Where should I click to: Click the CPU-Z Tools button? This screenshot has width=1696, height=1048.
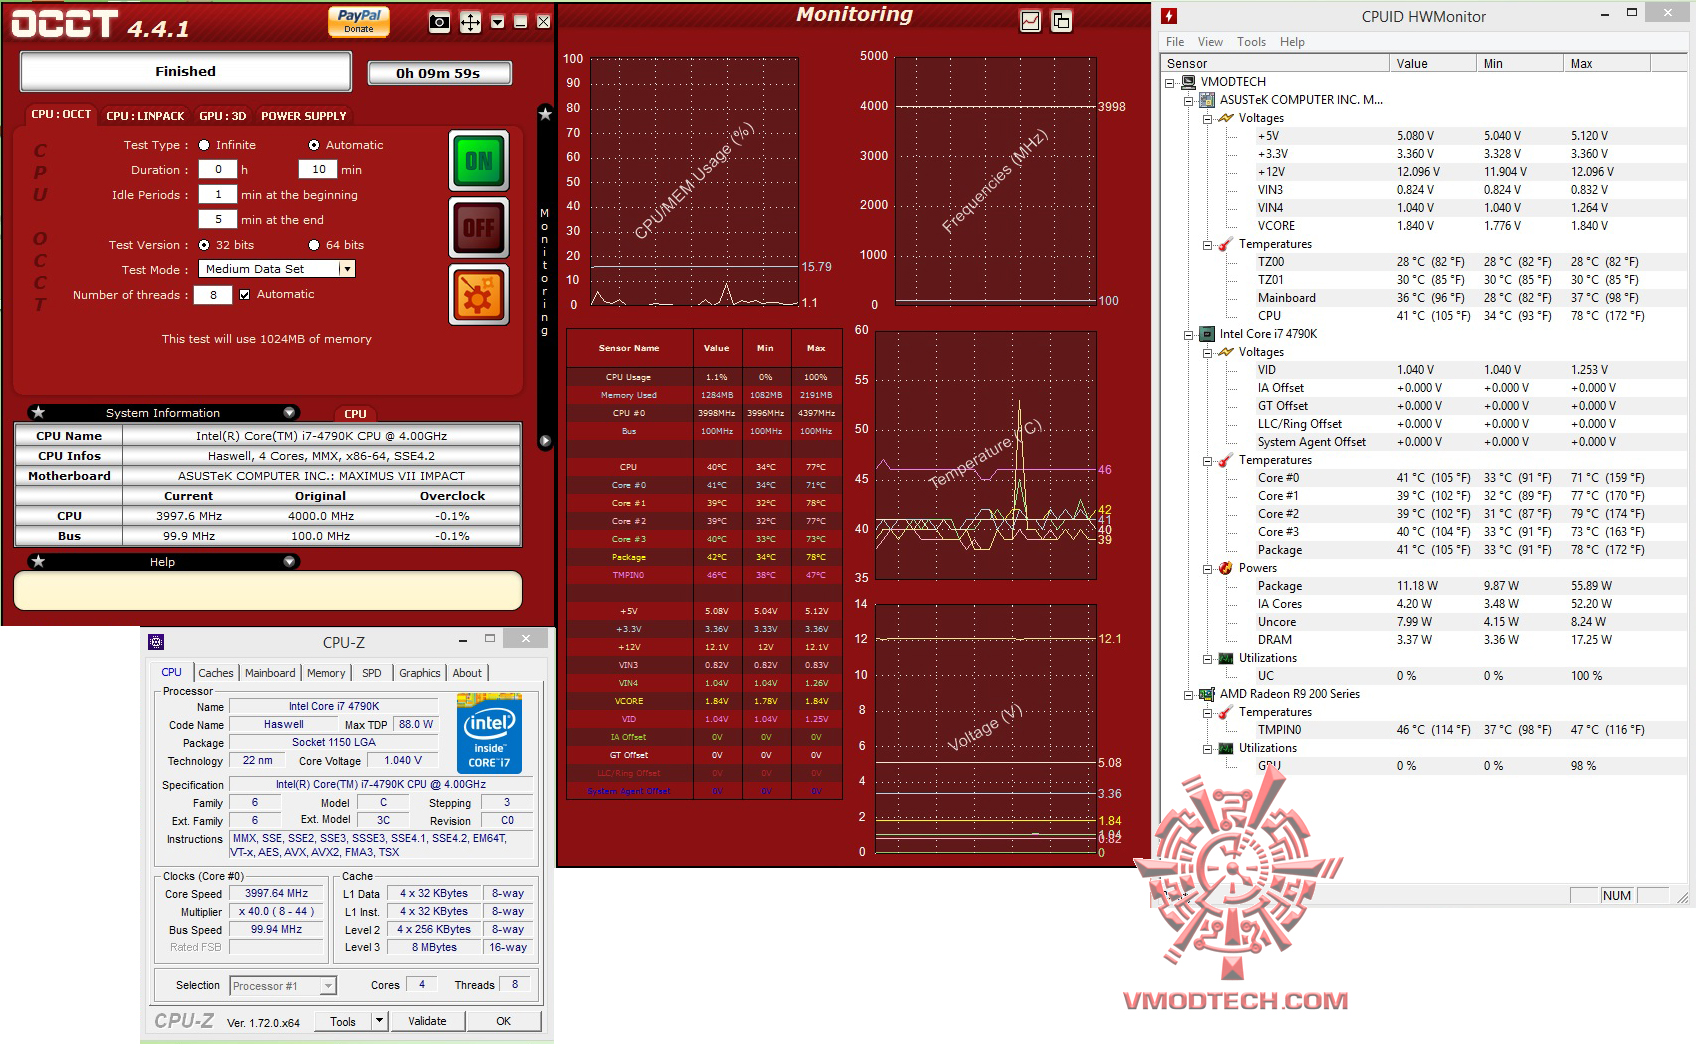(x=343, y=1021)
